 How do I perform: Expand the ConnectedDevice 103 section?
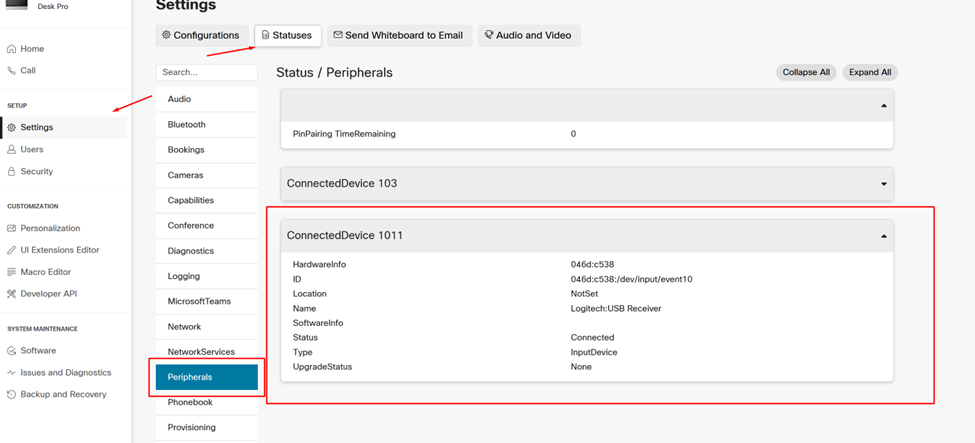(x=883, y=184)
